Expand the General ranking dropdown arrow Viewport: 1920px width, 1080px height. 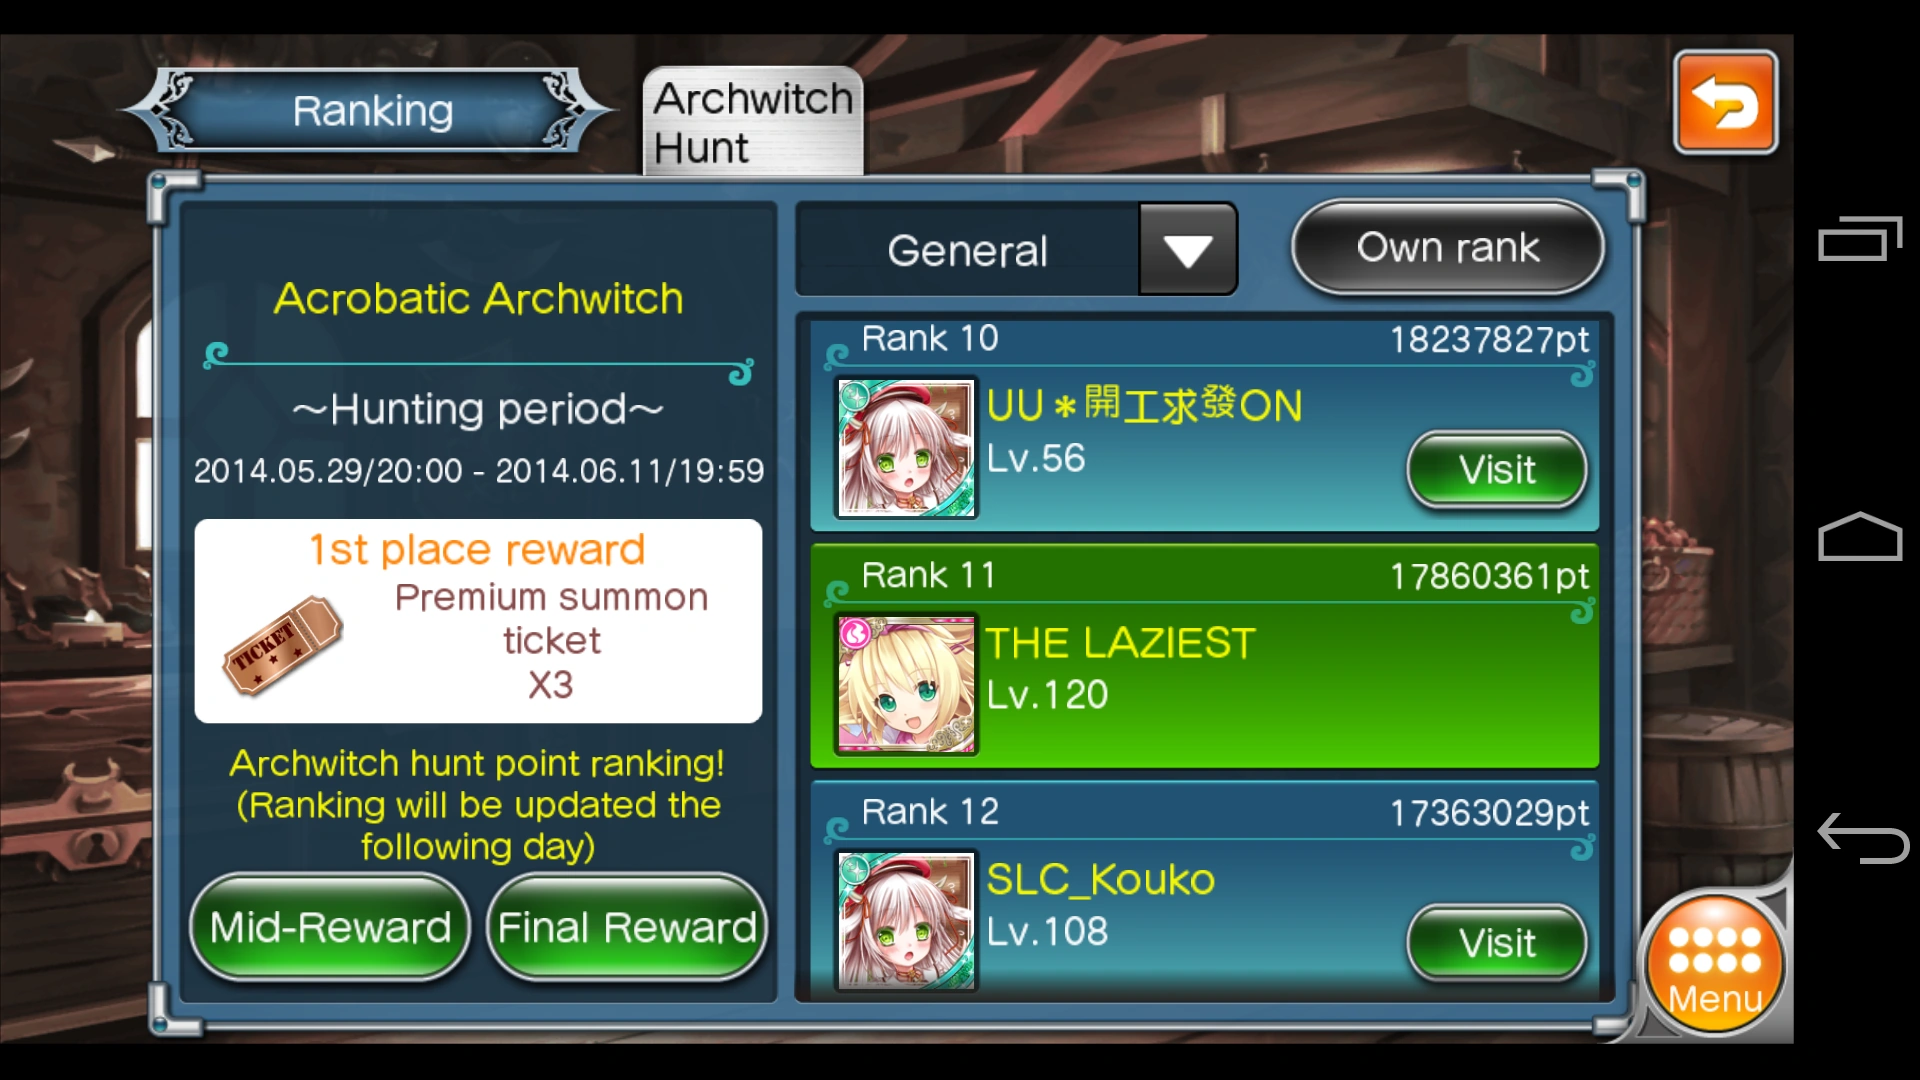(1187, 249)
